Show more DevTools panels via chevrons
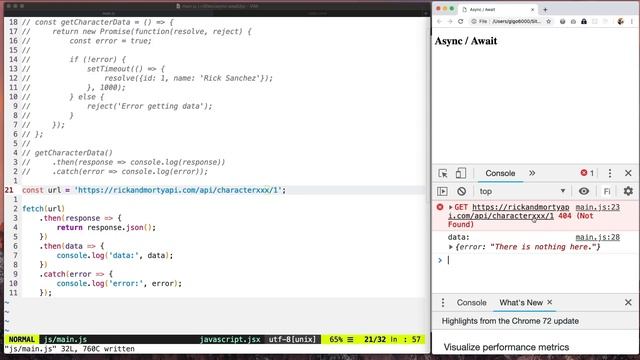This screenshot has height=360, width=640. click(532, 173)
